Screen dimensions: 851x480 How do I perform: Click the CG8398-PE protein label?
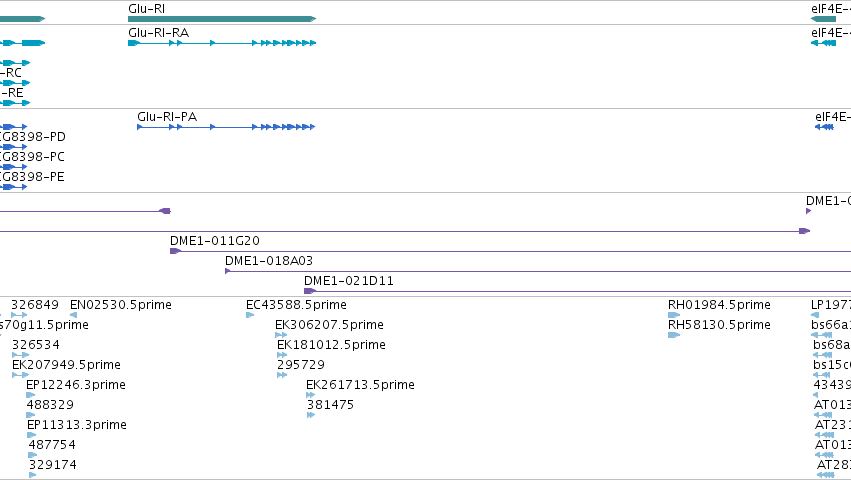pos(33,177)
